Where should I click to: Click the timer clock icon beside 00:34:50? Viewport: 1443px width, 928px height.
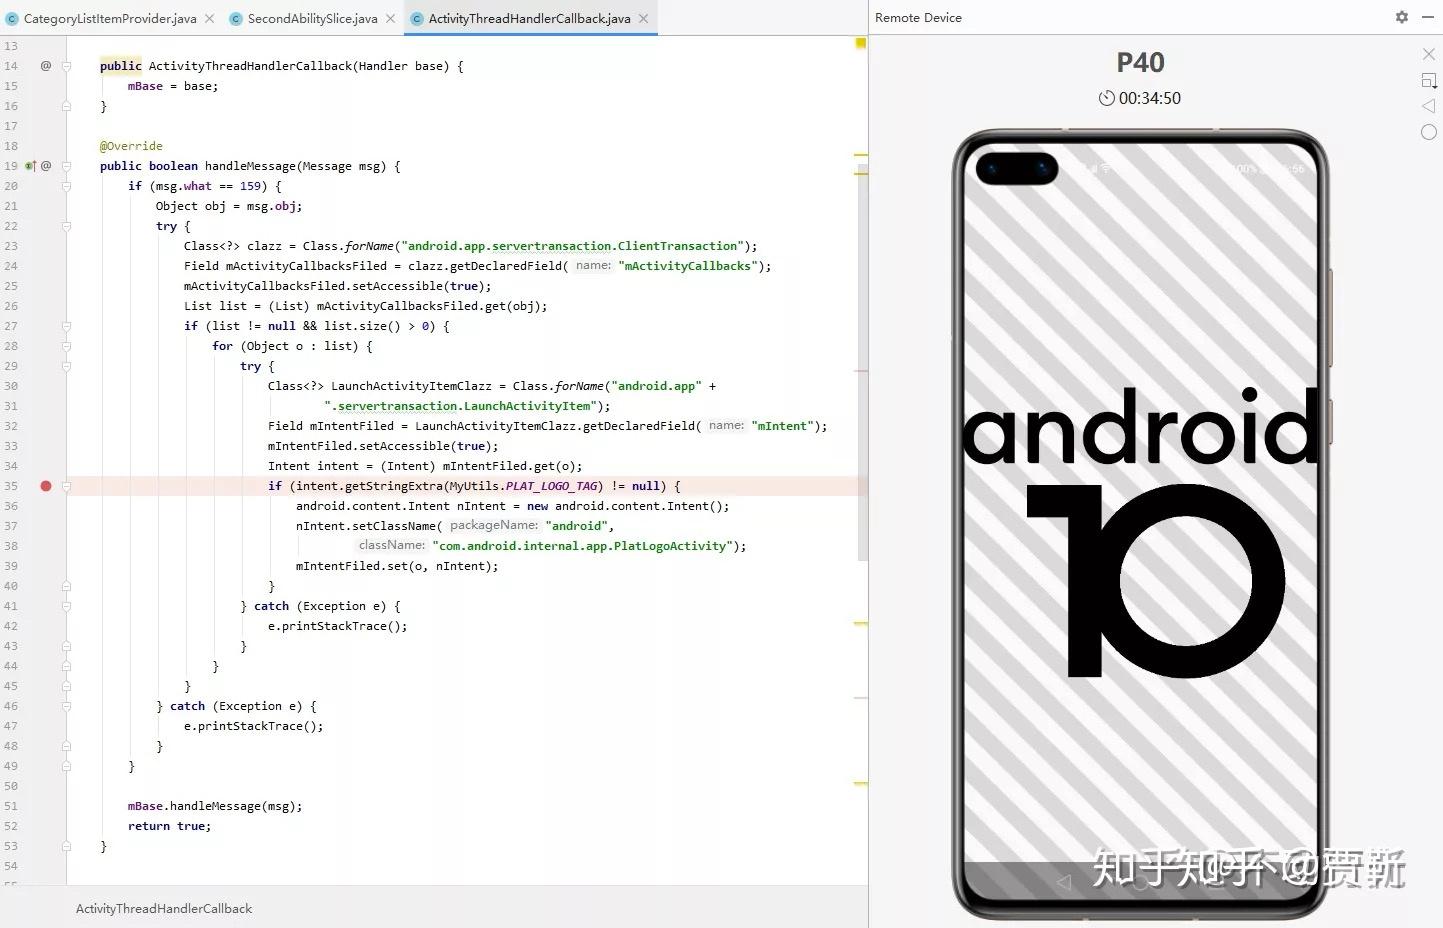[1107, 98]
